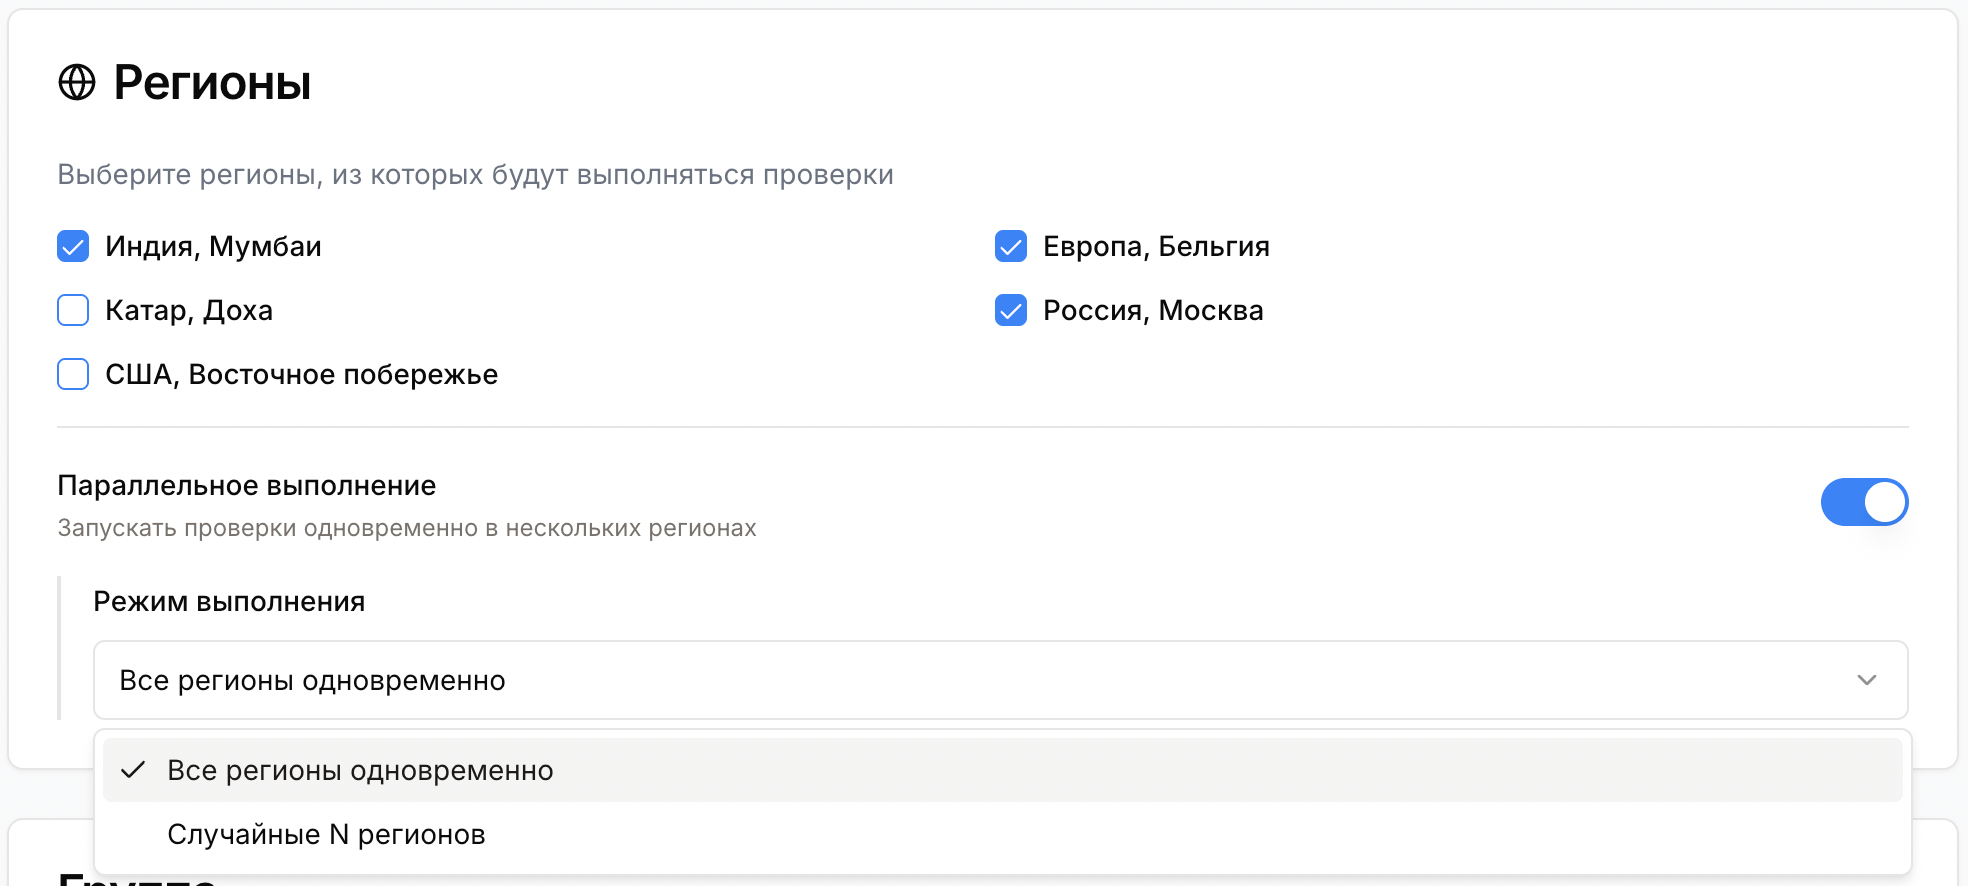Choose Все регионы одновременно from the list

(360, 771)
